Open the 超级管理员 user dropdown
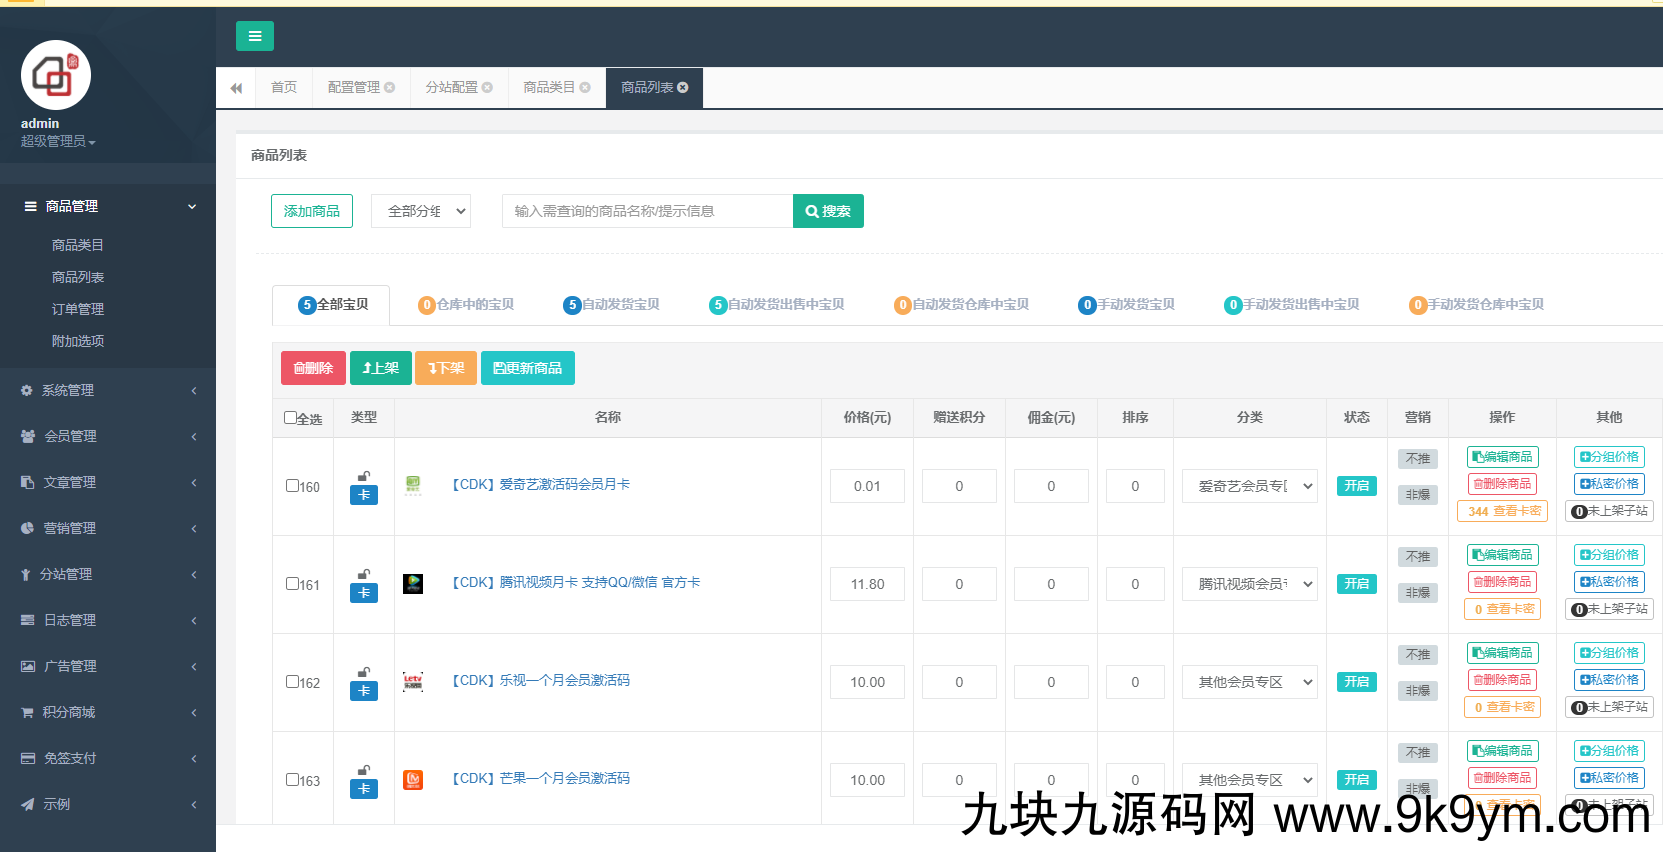This screenshot has width=1663, height=852. pos(58,142)
